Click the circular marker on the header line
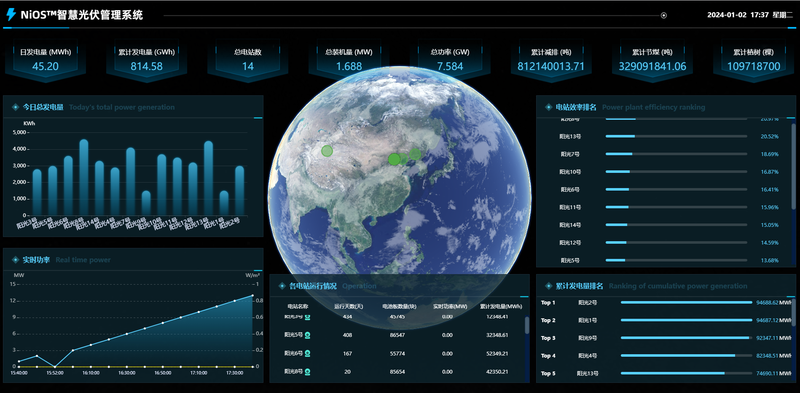Viewport: 800px width, 393px height. pyautogui.click(x=664, y=15)
